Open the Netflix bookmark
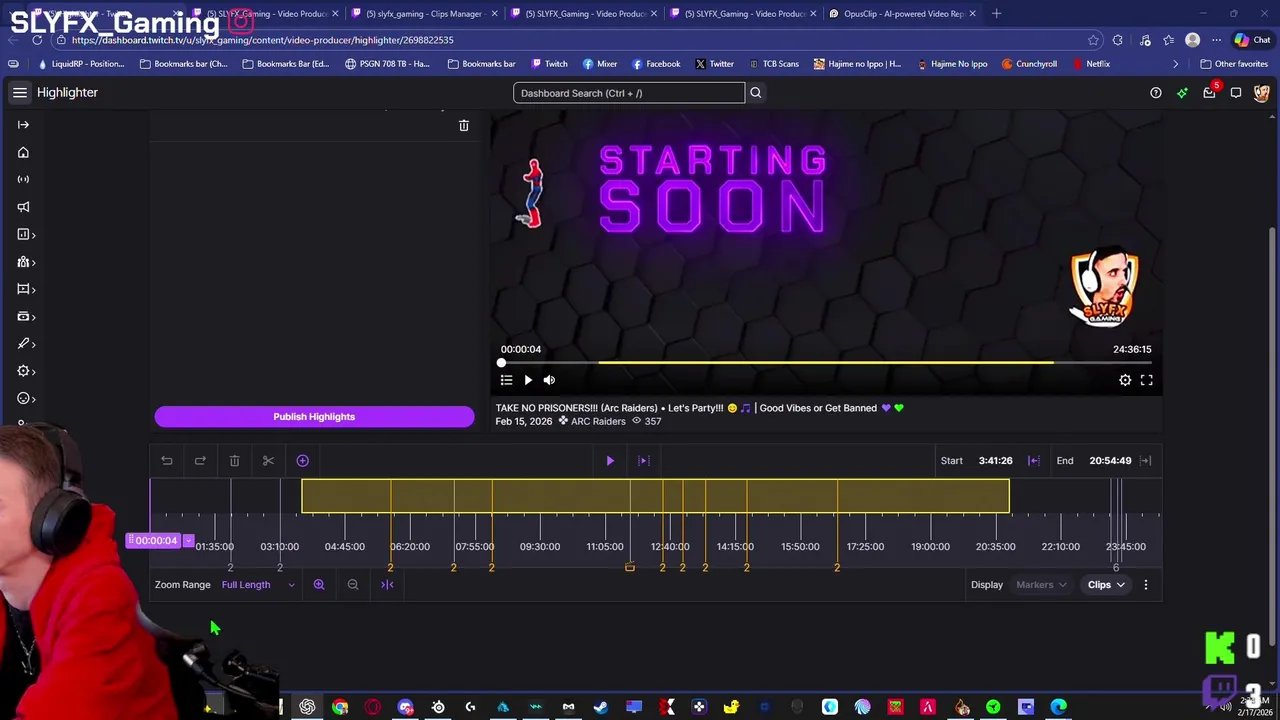Screen dimensions: 1280x720 pos(1091,64)
